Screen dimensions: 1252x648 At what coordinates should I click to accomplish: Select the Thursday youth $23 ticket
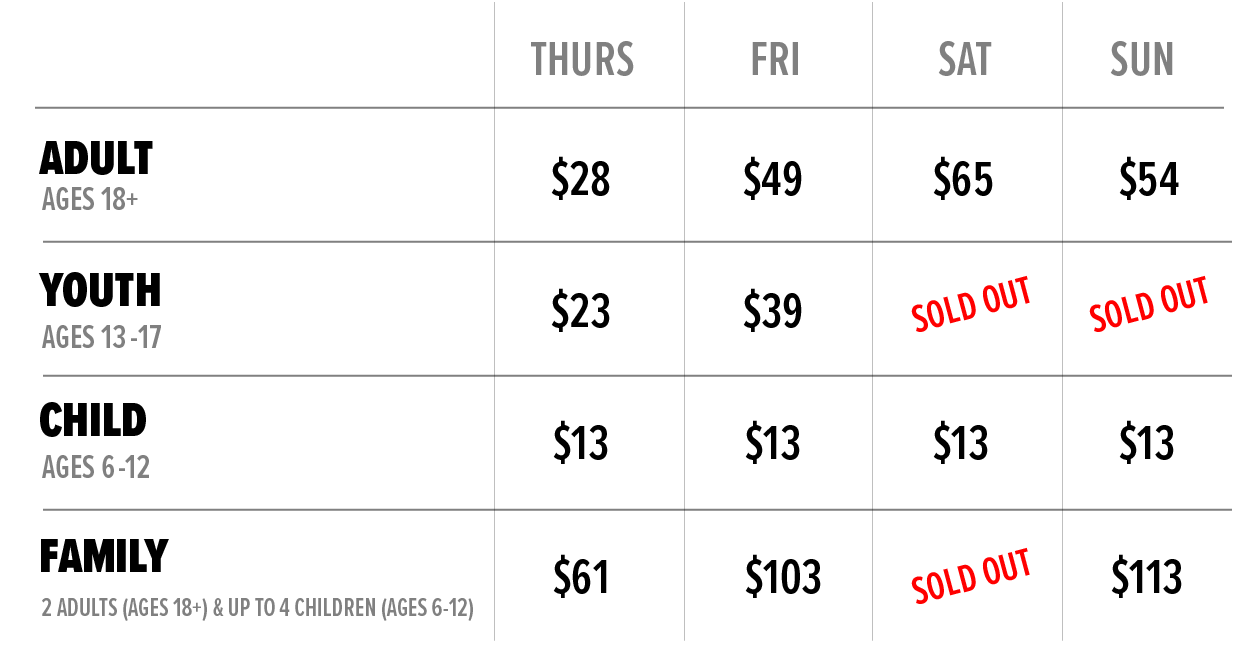pos(581,311)
